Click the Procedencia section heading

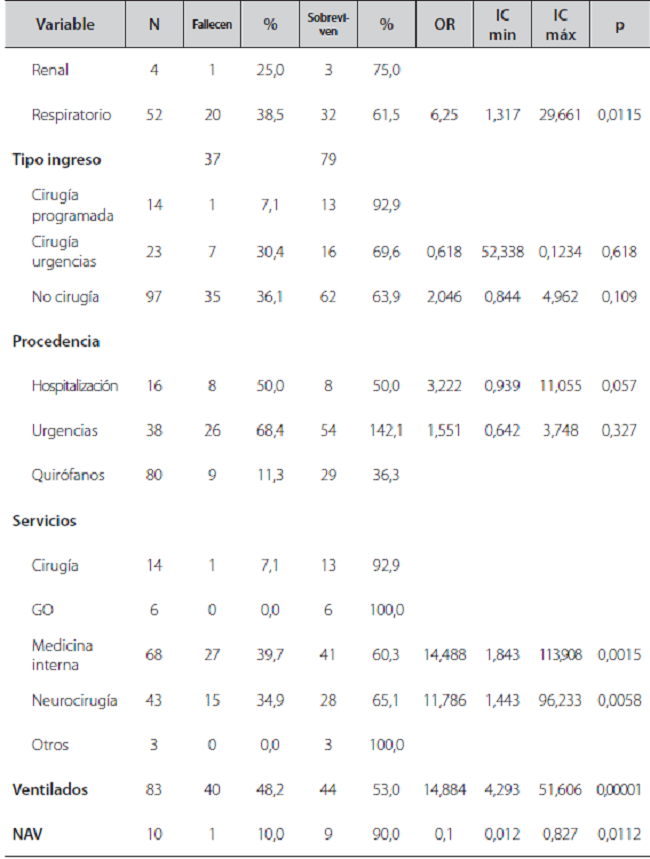[56, 341]
